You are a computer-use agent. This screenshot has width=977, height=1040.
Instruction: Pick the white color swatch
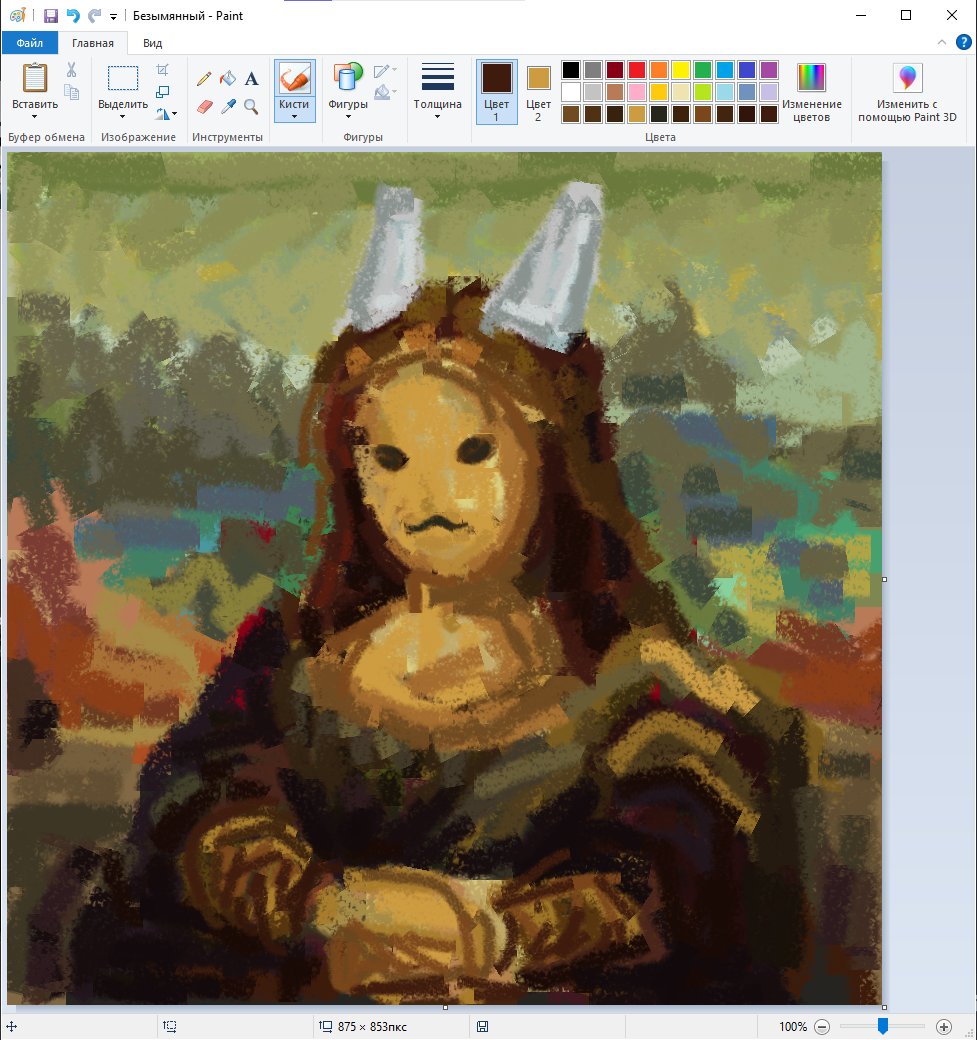click(x=570, y=92)
